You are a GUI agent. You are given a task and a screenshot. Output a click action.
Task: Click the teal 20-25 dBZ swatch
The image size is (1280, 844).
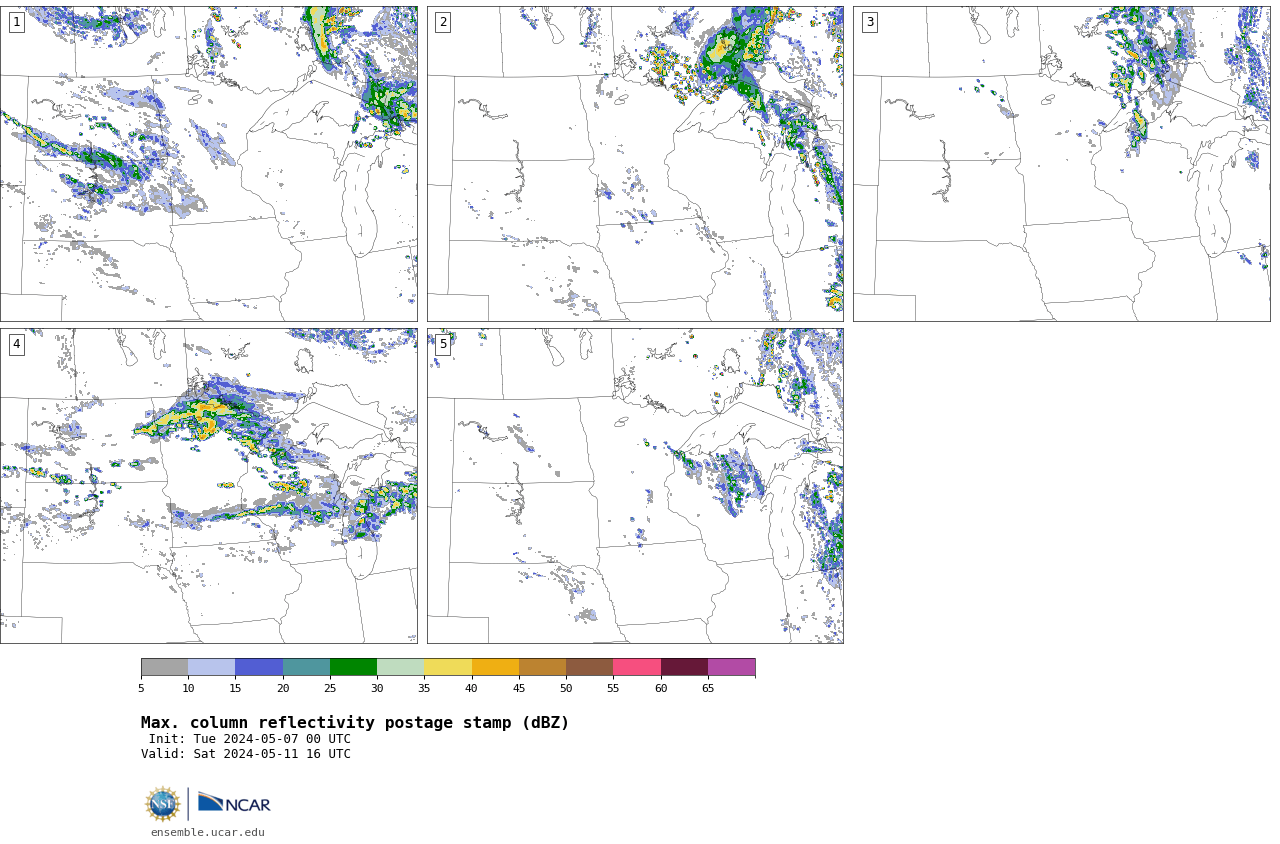point(306,667)
